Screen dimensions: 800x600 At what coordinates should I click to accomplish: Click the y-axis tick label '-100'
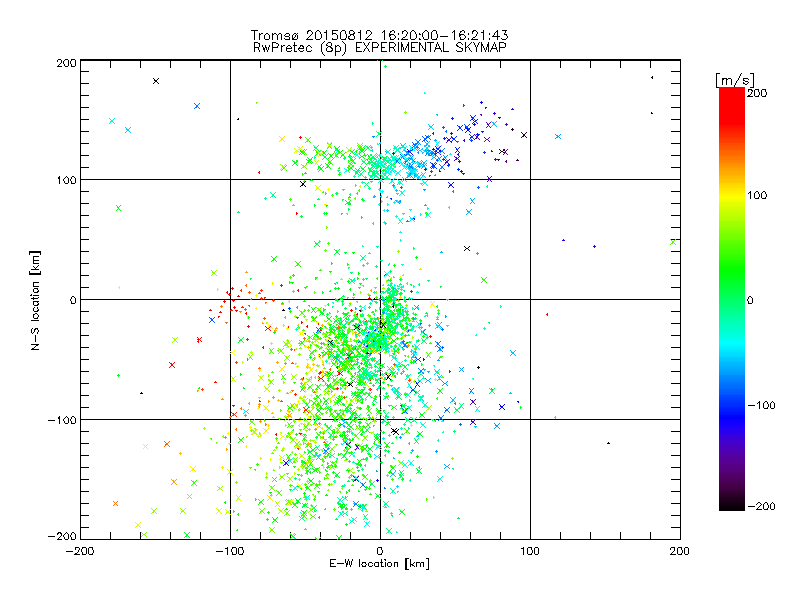point(62,420)
